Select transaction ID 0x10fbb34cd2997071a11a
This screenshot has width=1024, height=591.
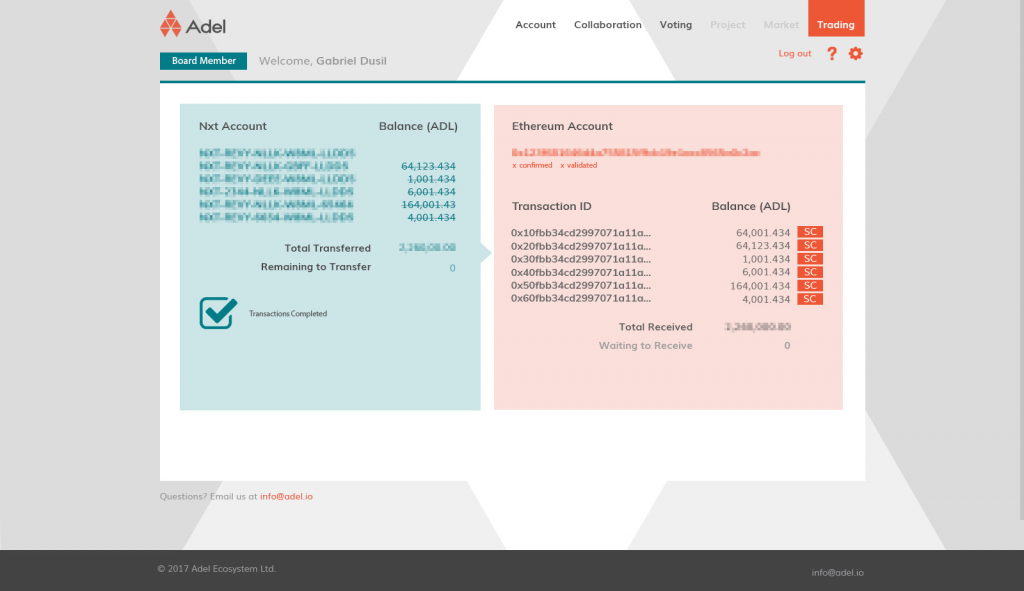click(581, 232)
